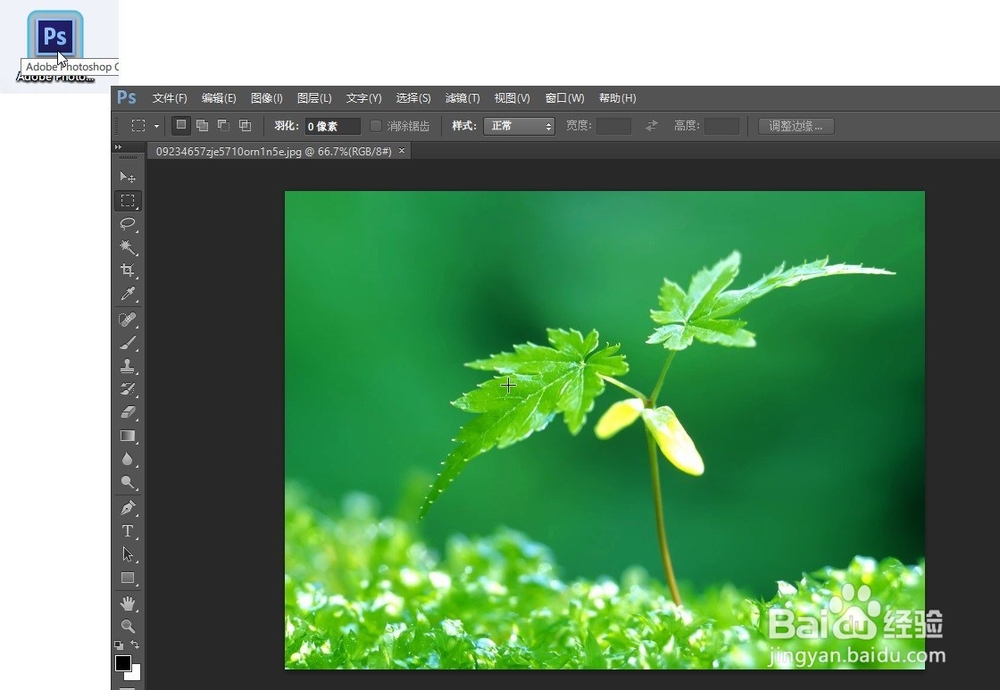Open the 帮助(H) menu
1000x690 pixels.
pyautogui.click(x=617, y=98)
